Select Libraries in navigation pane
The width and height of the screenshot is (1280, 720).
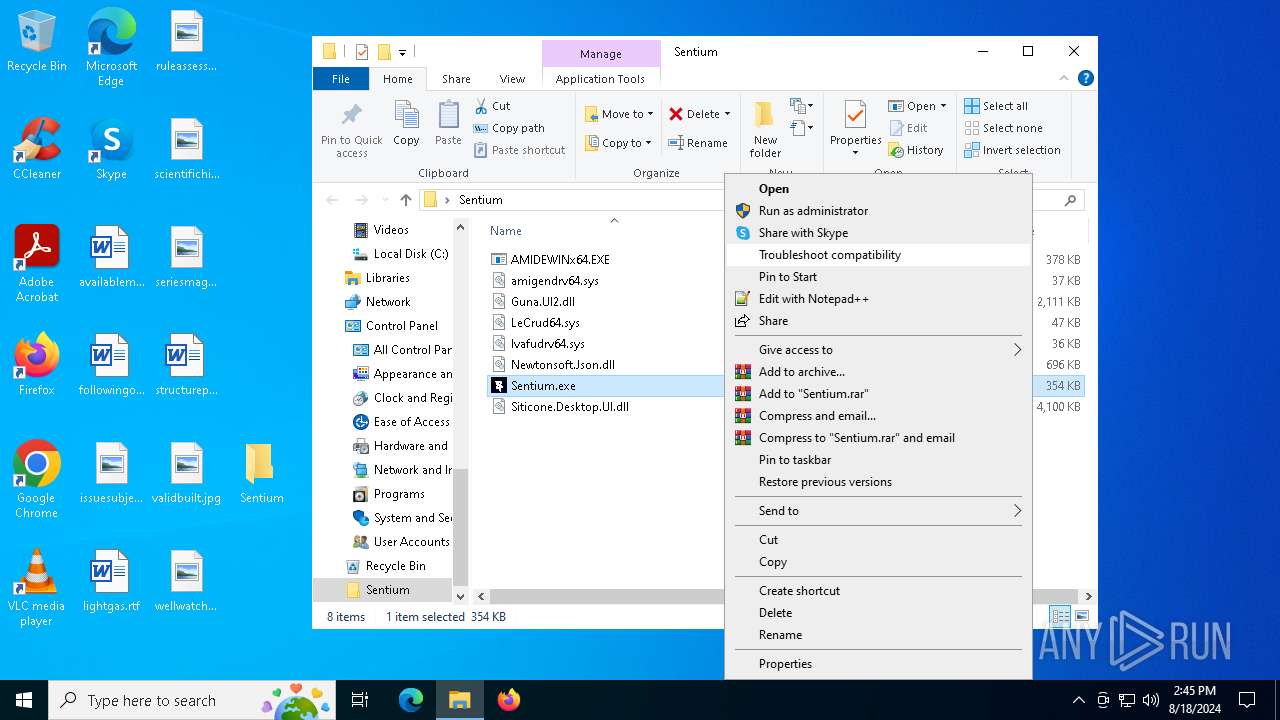[x=387, y=278]
